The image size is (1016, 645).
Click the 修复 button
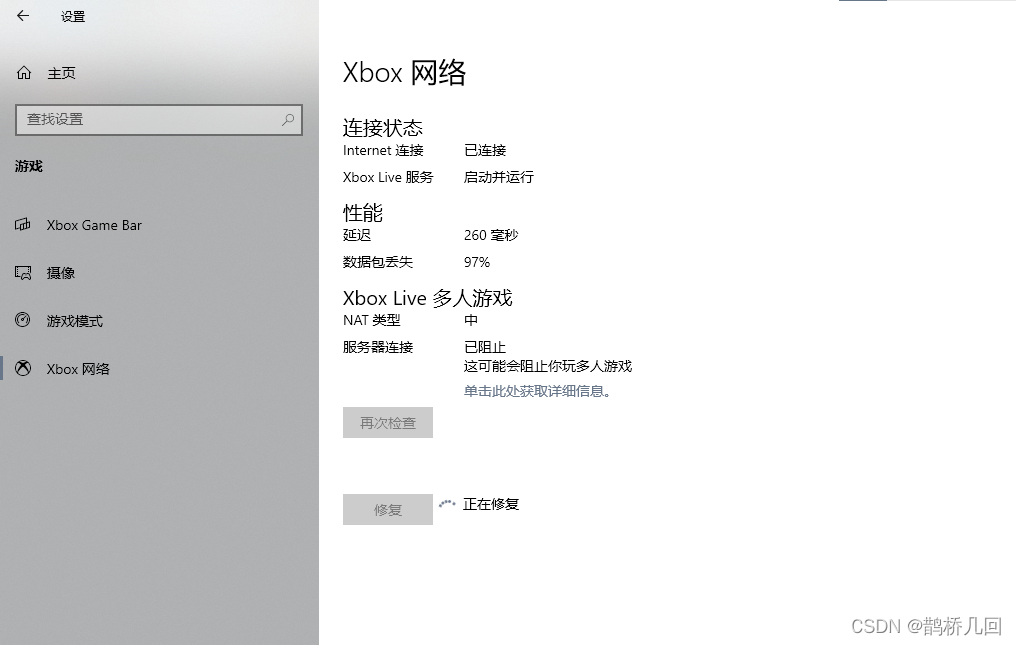pos(387,510)
